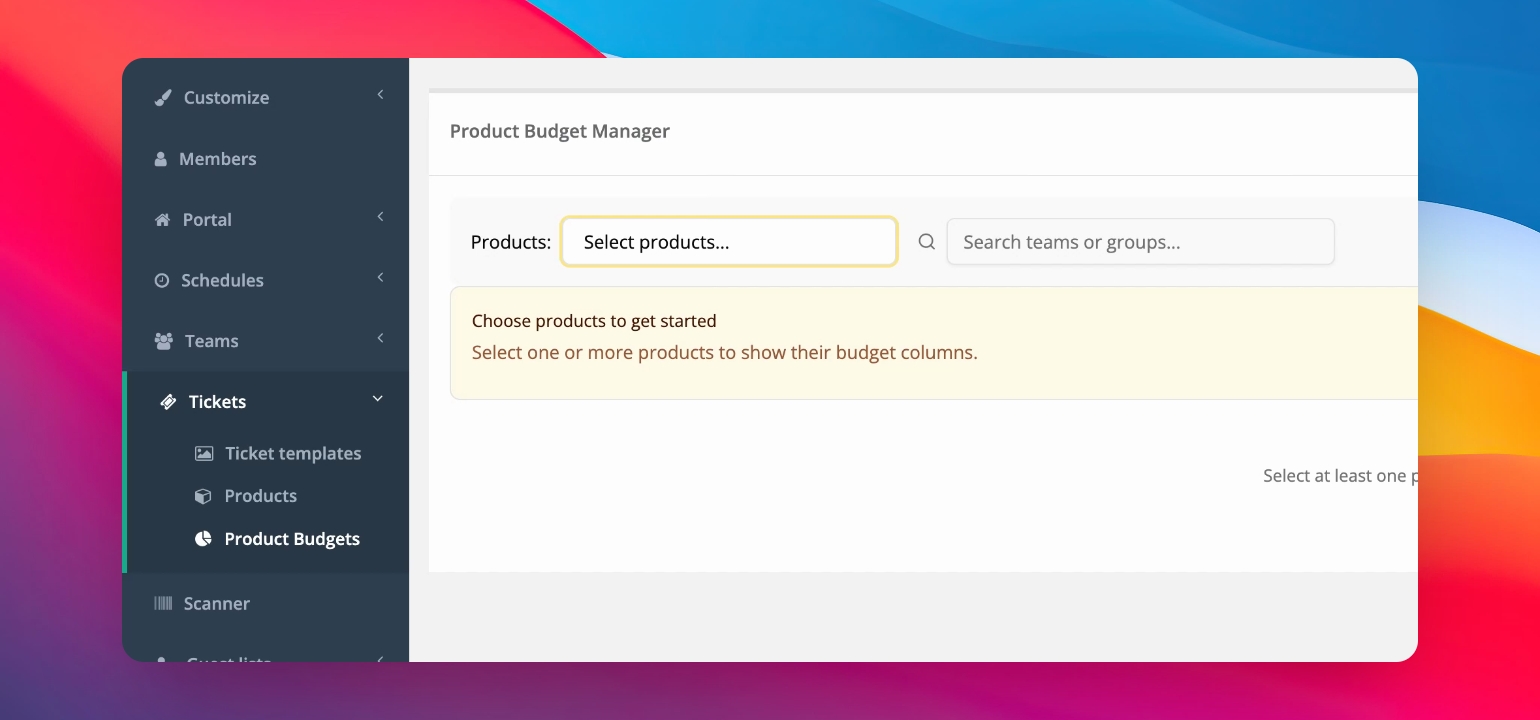Open the Scanner sidebar item

[265, 604]
